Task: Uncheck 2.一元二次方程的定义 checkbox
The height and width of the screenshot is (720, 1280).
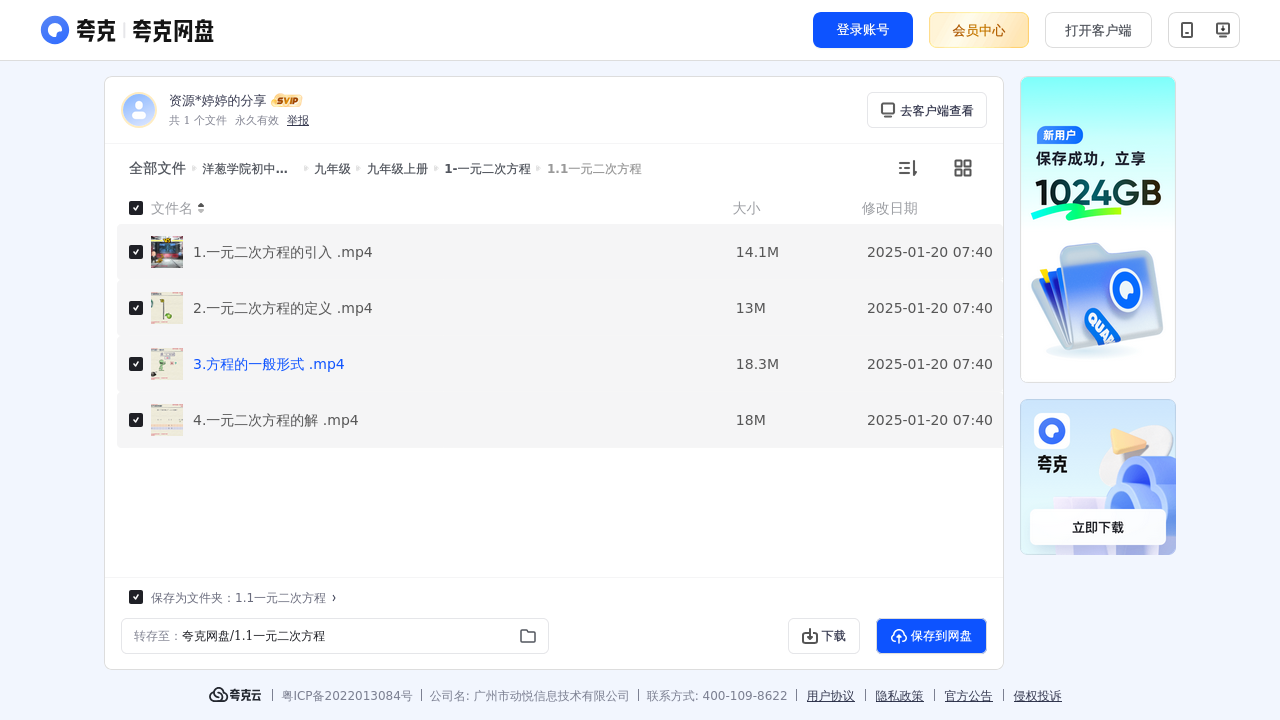Action: (136, 308)
